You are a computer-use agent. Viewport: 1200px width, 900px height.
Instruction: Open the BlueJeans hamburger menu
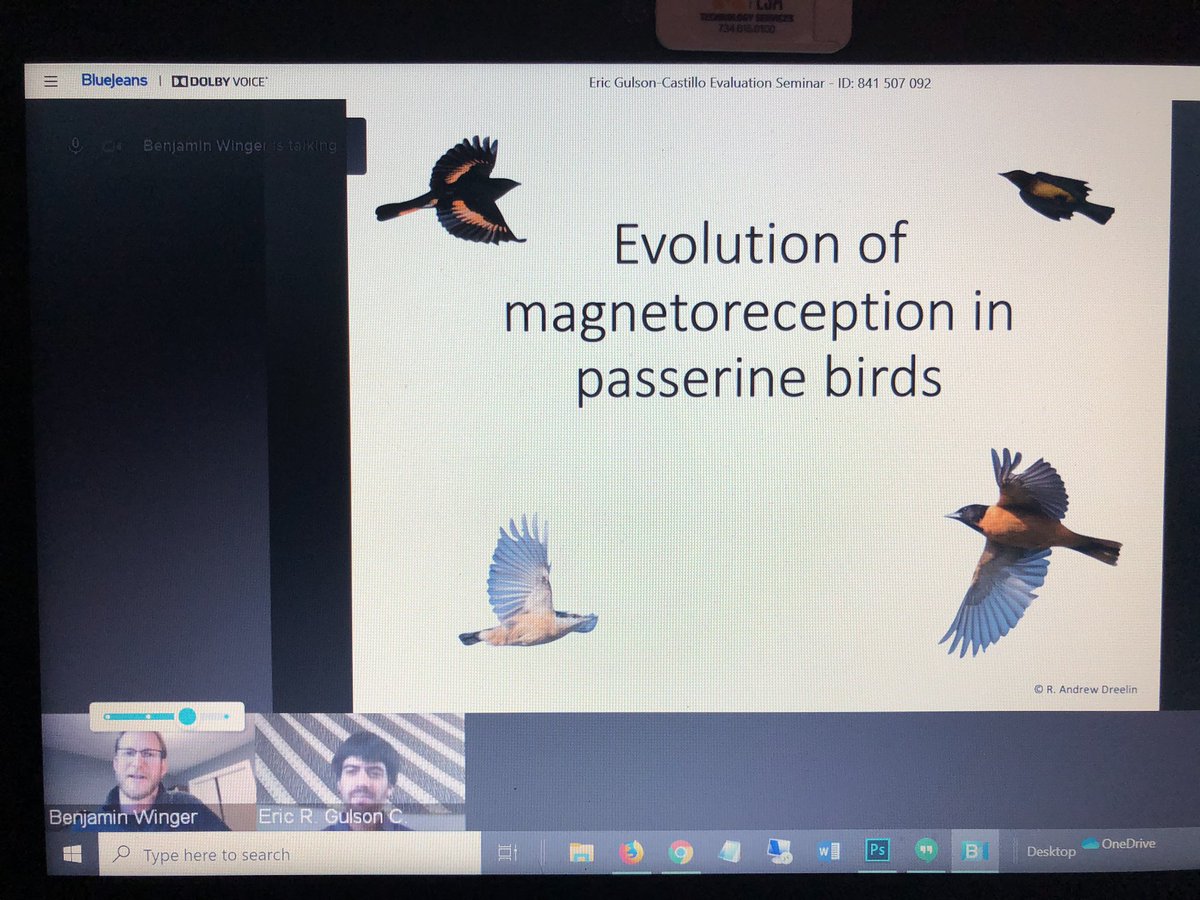click(x=50, y=81)
